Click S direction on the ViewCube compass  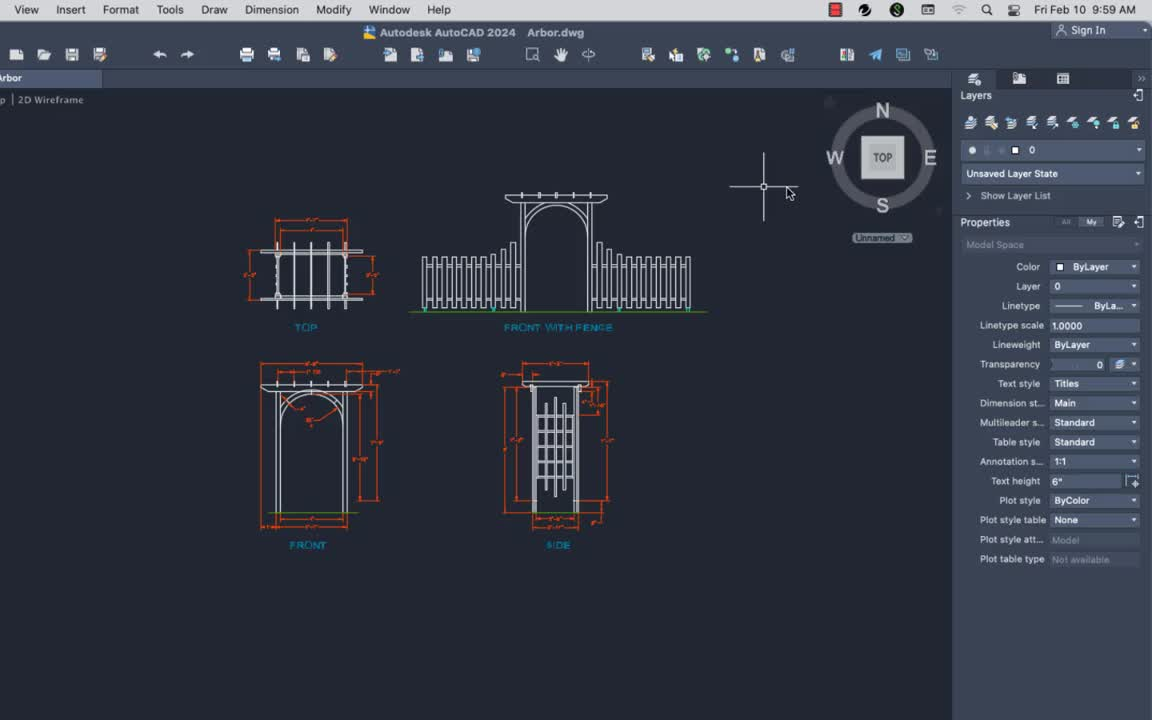pyautogui.click(x=882, y=206)
